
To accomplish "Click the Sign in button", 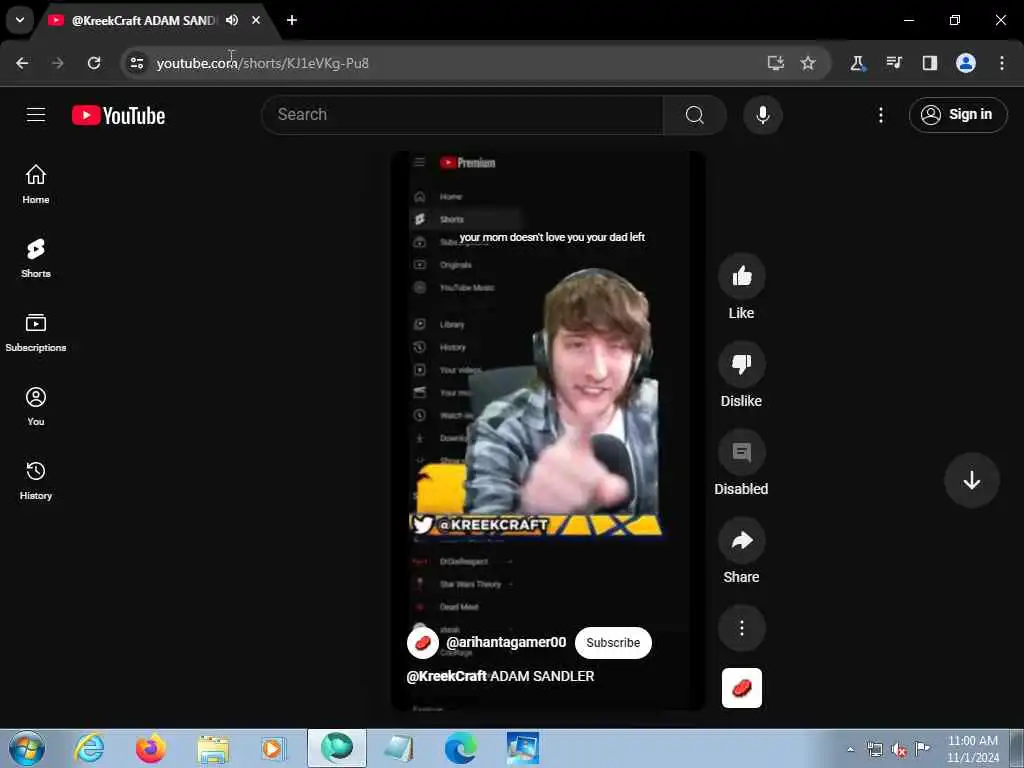I will pyautogui.click(x=958, y=115).
